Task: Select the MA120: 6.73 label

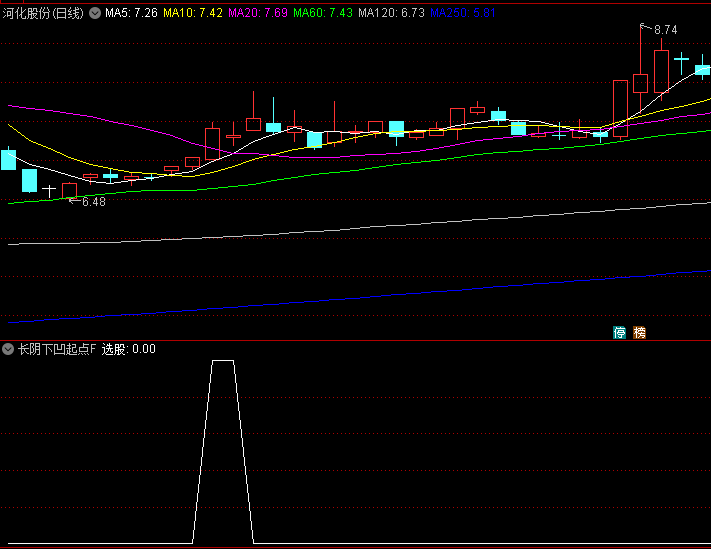Action: point(391,13)
